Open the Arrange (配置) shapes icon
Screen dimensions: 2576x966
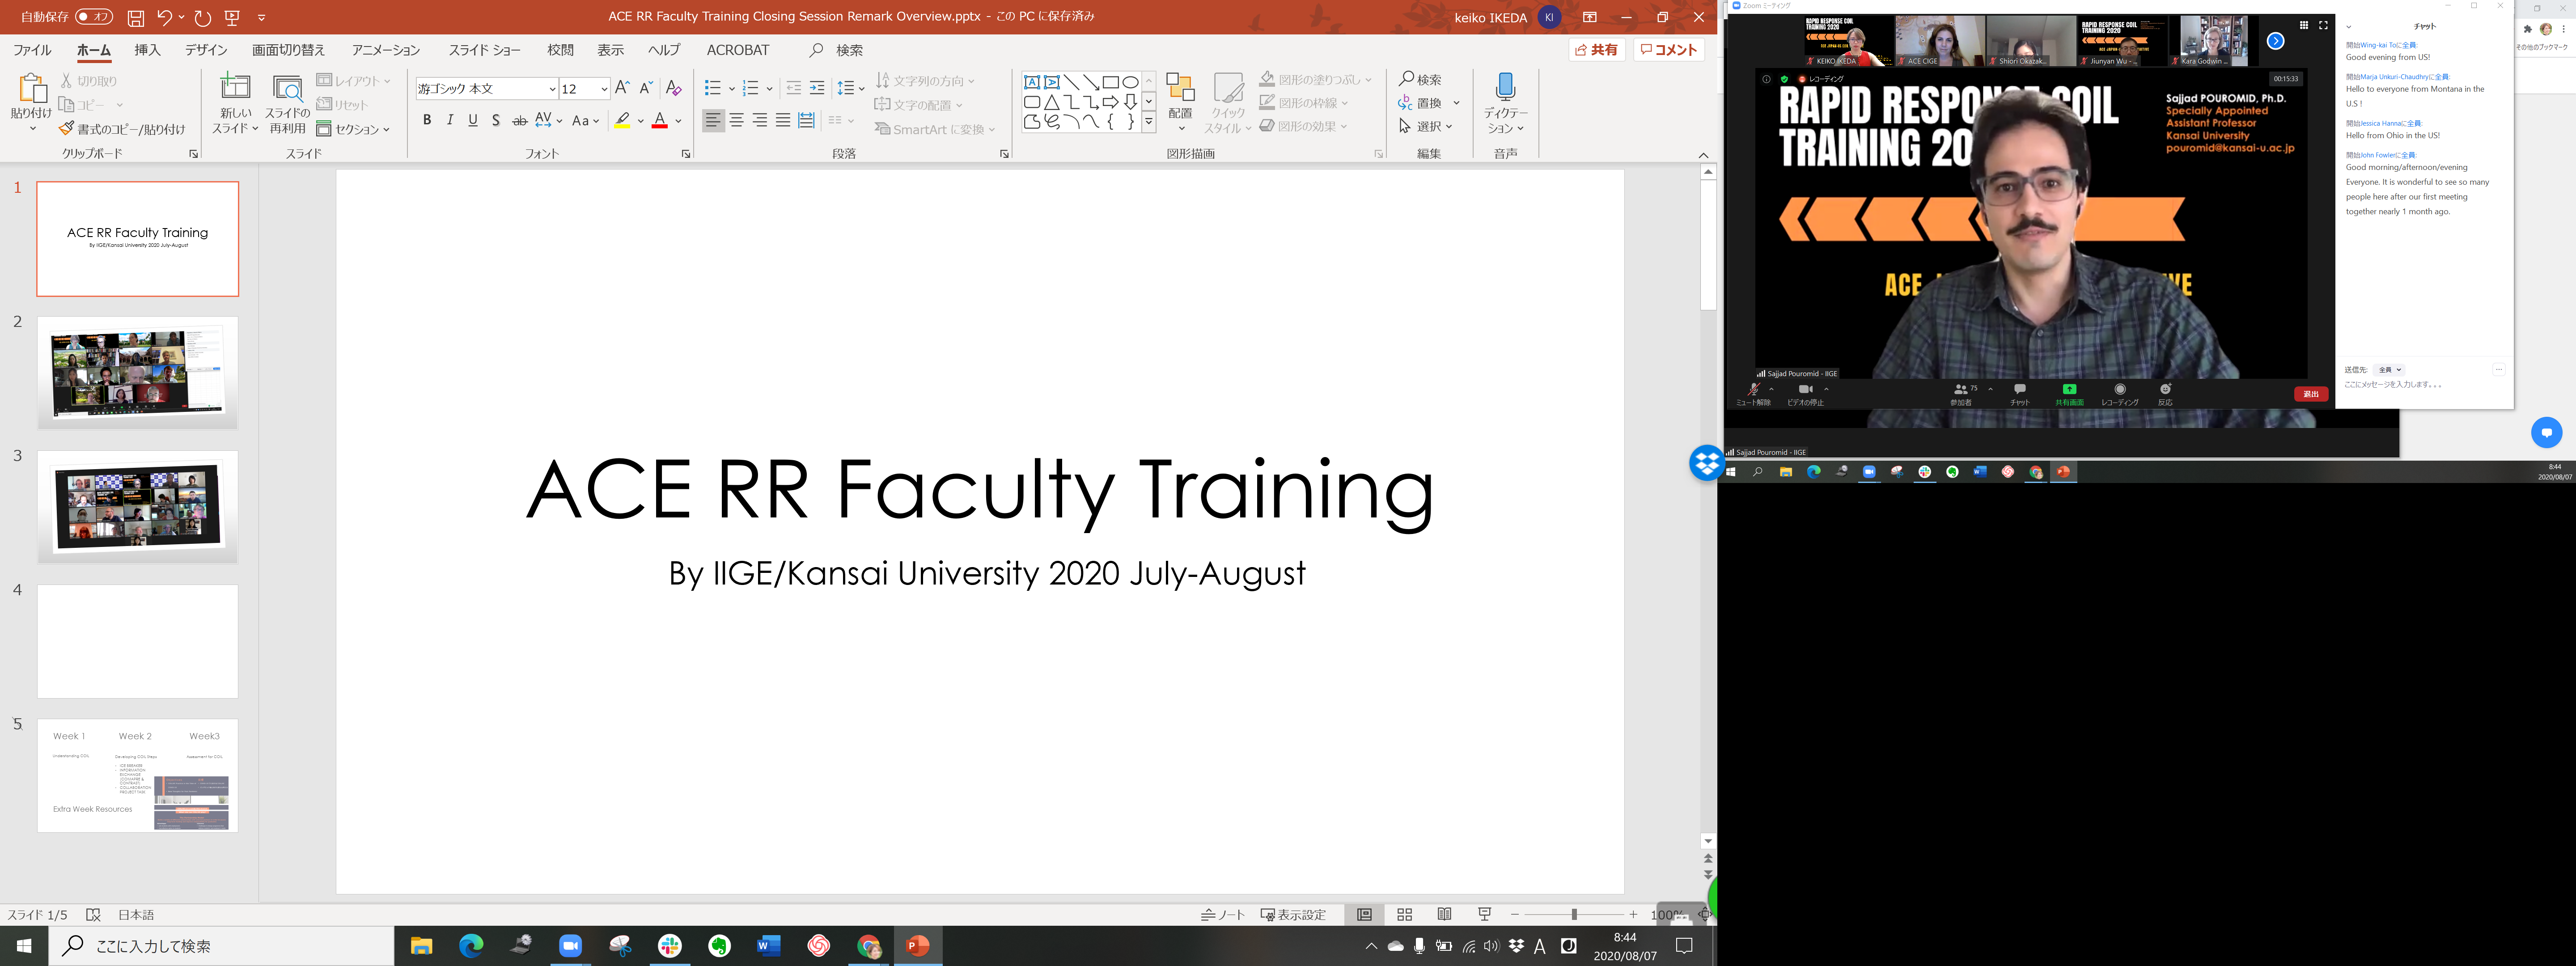pos(1180,88)
